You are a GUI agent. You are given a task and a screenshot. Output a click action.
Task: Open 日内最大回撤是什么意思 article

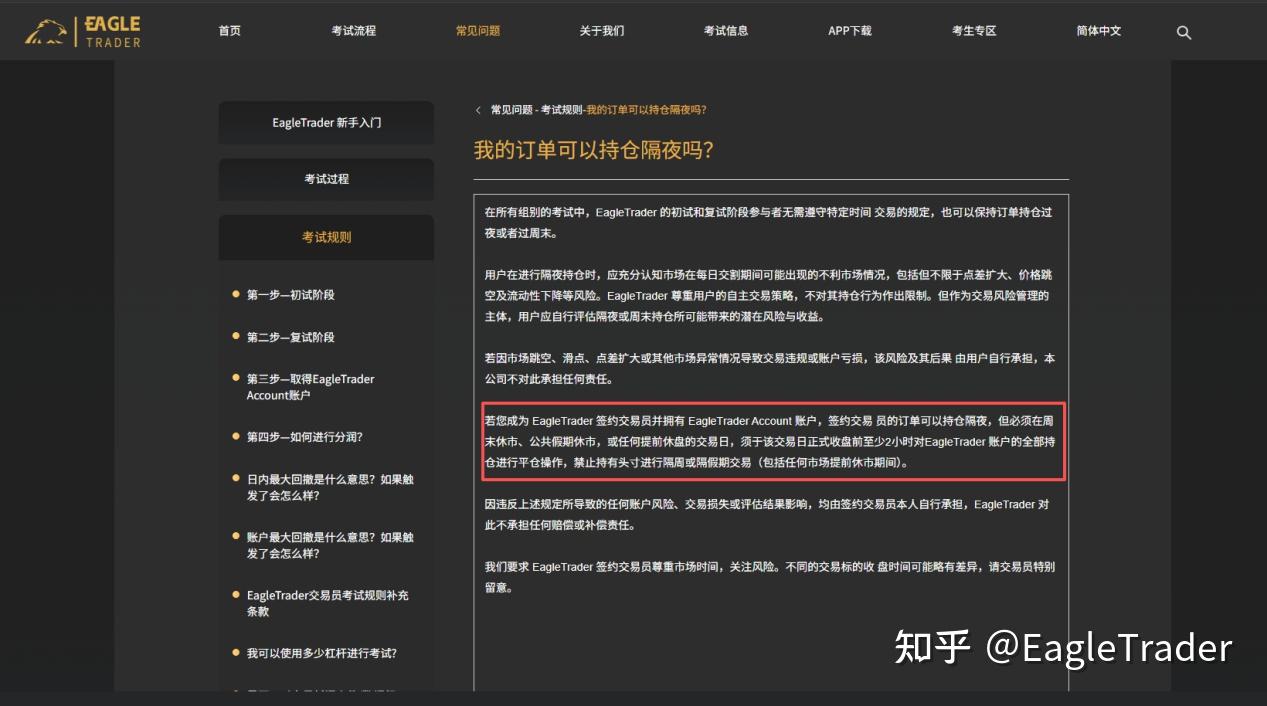330,487
